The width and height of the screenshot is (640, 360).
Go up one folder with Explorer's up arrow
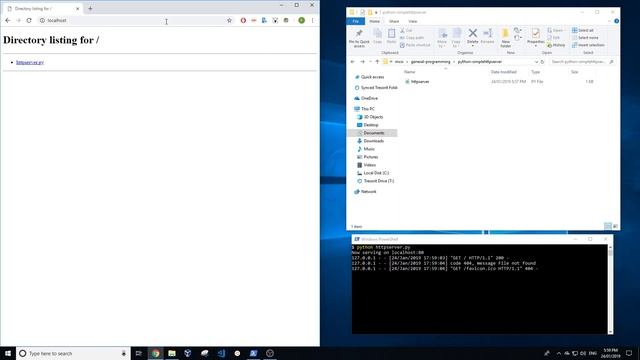[377, 62]
